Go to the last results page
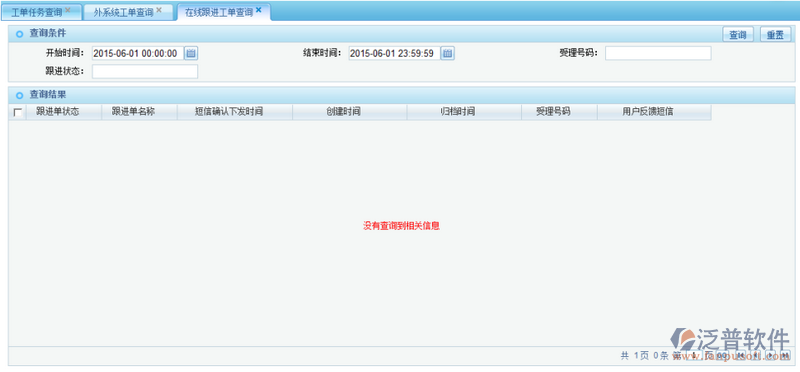This screenshot has height=372, width=800. (x=785, y=355)
